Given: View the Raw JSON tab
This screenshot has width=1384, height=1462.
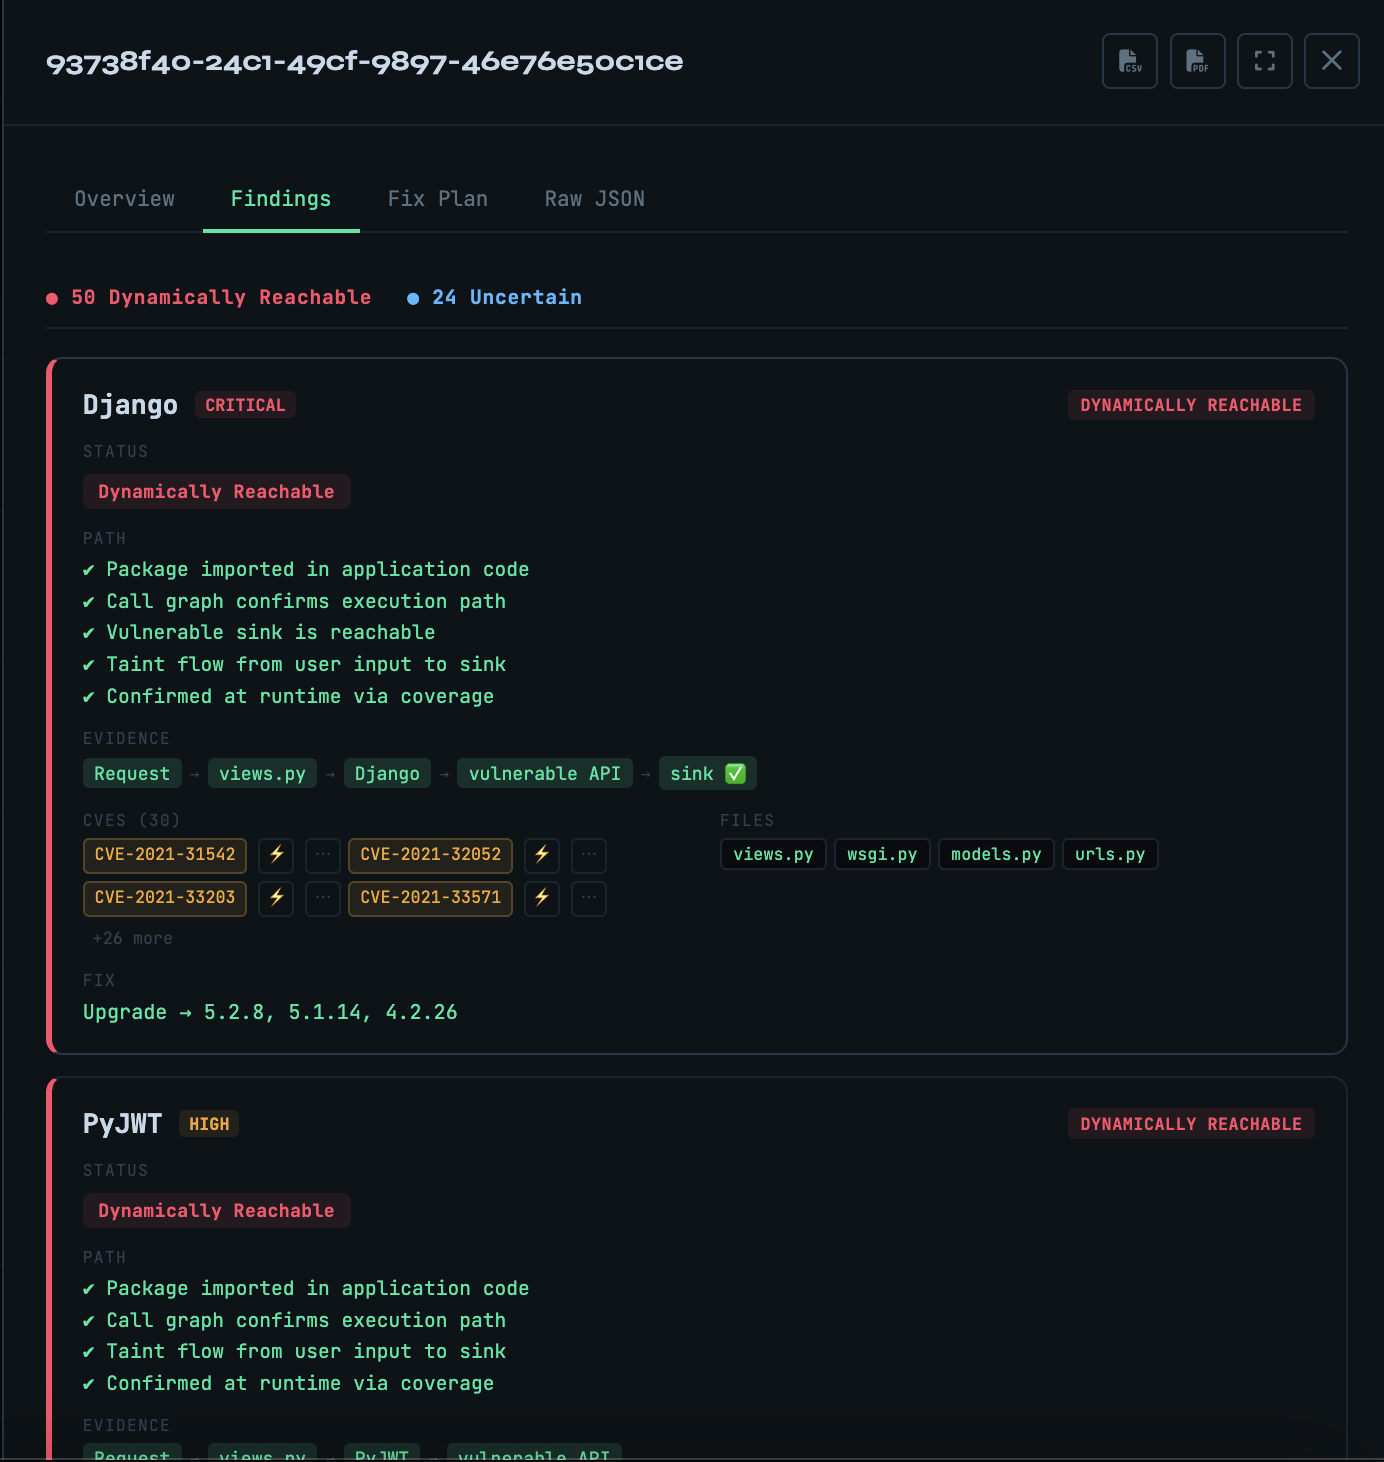Looking at the screenshot, I should pos(595,199).
